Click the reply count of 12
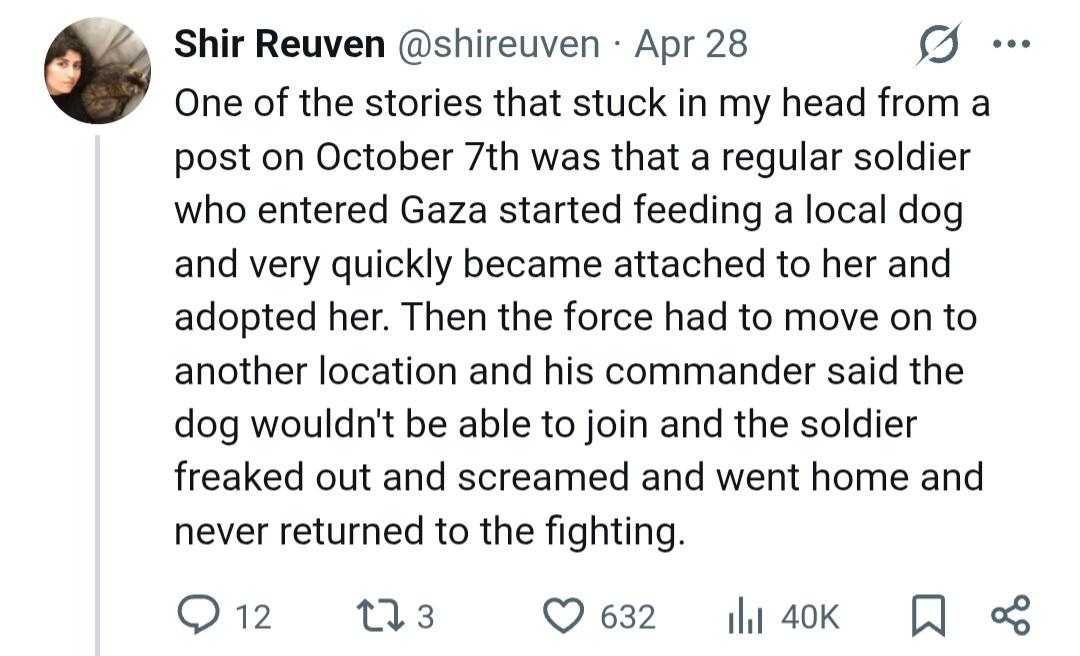Viewport: 1080px width, 656px height. 254,616
